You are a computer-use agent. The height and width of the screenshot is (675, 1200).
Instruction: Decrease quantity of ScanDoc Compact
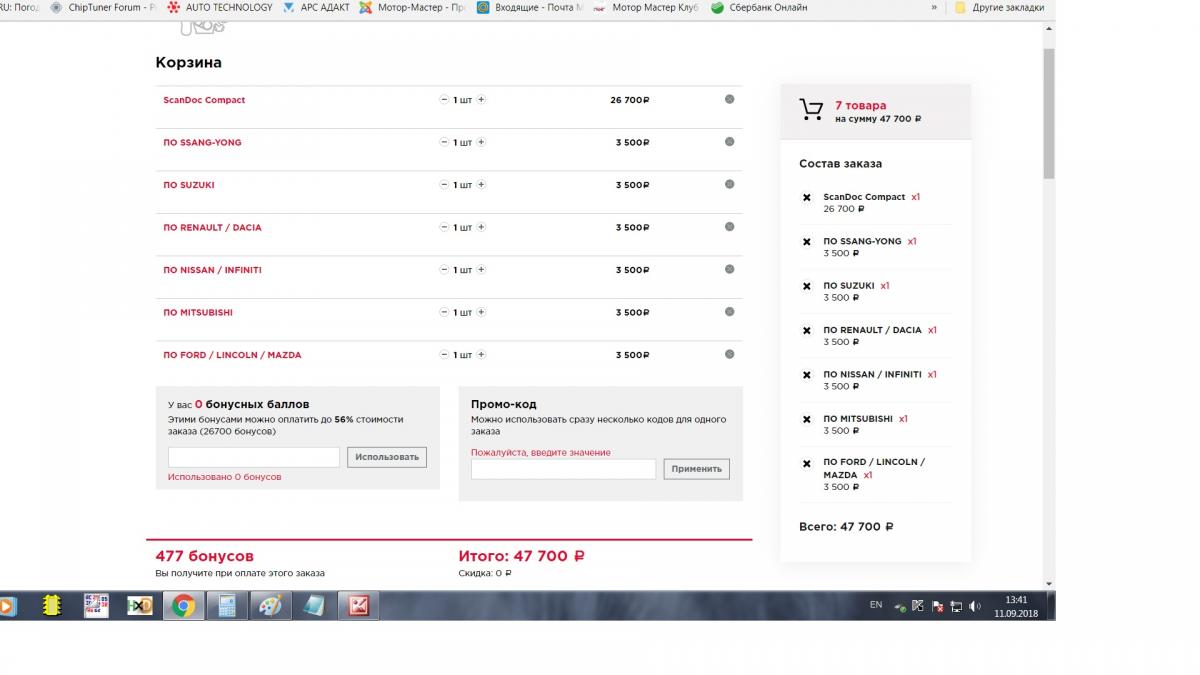(x=444, y=100)
